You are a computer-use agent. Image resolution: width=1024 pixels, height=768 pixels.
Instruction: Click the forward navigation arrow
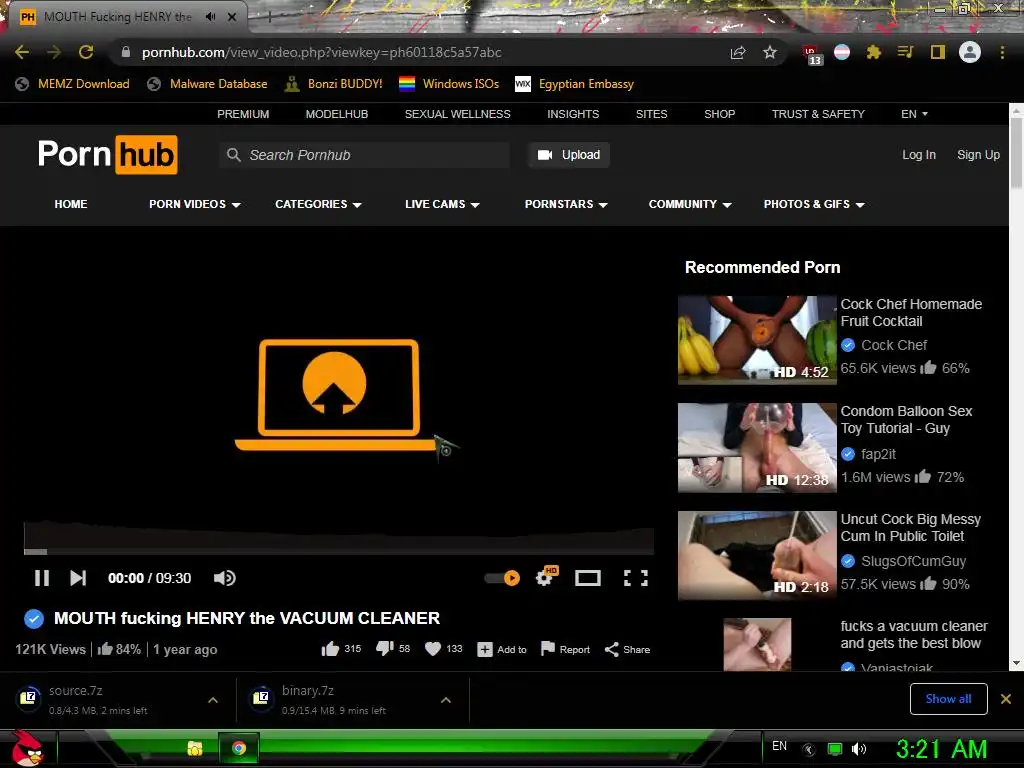pyautogui.click(x=54, y=52)
